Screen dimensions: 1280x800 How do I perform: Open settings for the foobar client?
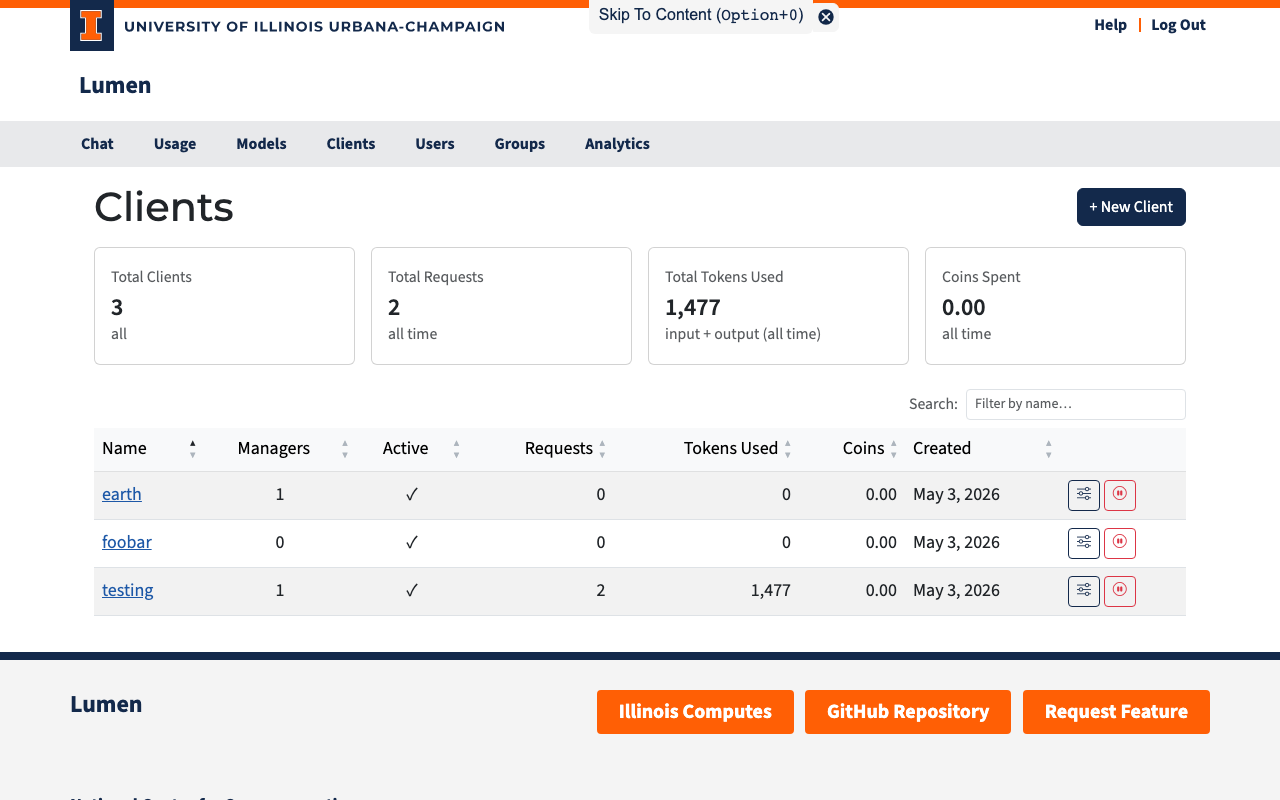[x=1084, y=543]
